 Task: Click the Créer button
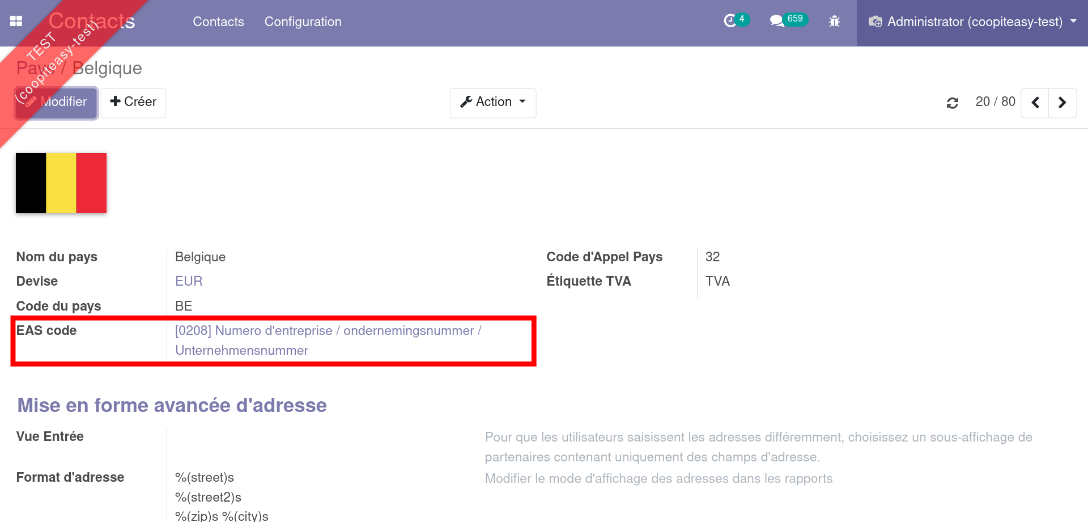133,103
